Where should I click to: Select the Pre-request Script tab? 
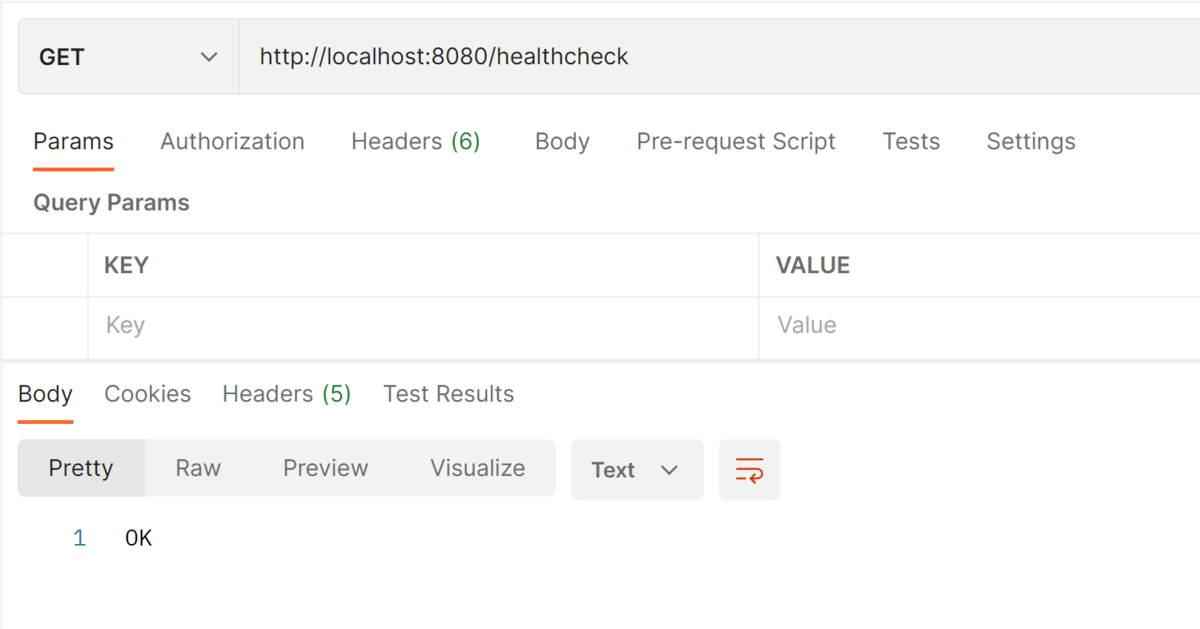tap(735, 141)
